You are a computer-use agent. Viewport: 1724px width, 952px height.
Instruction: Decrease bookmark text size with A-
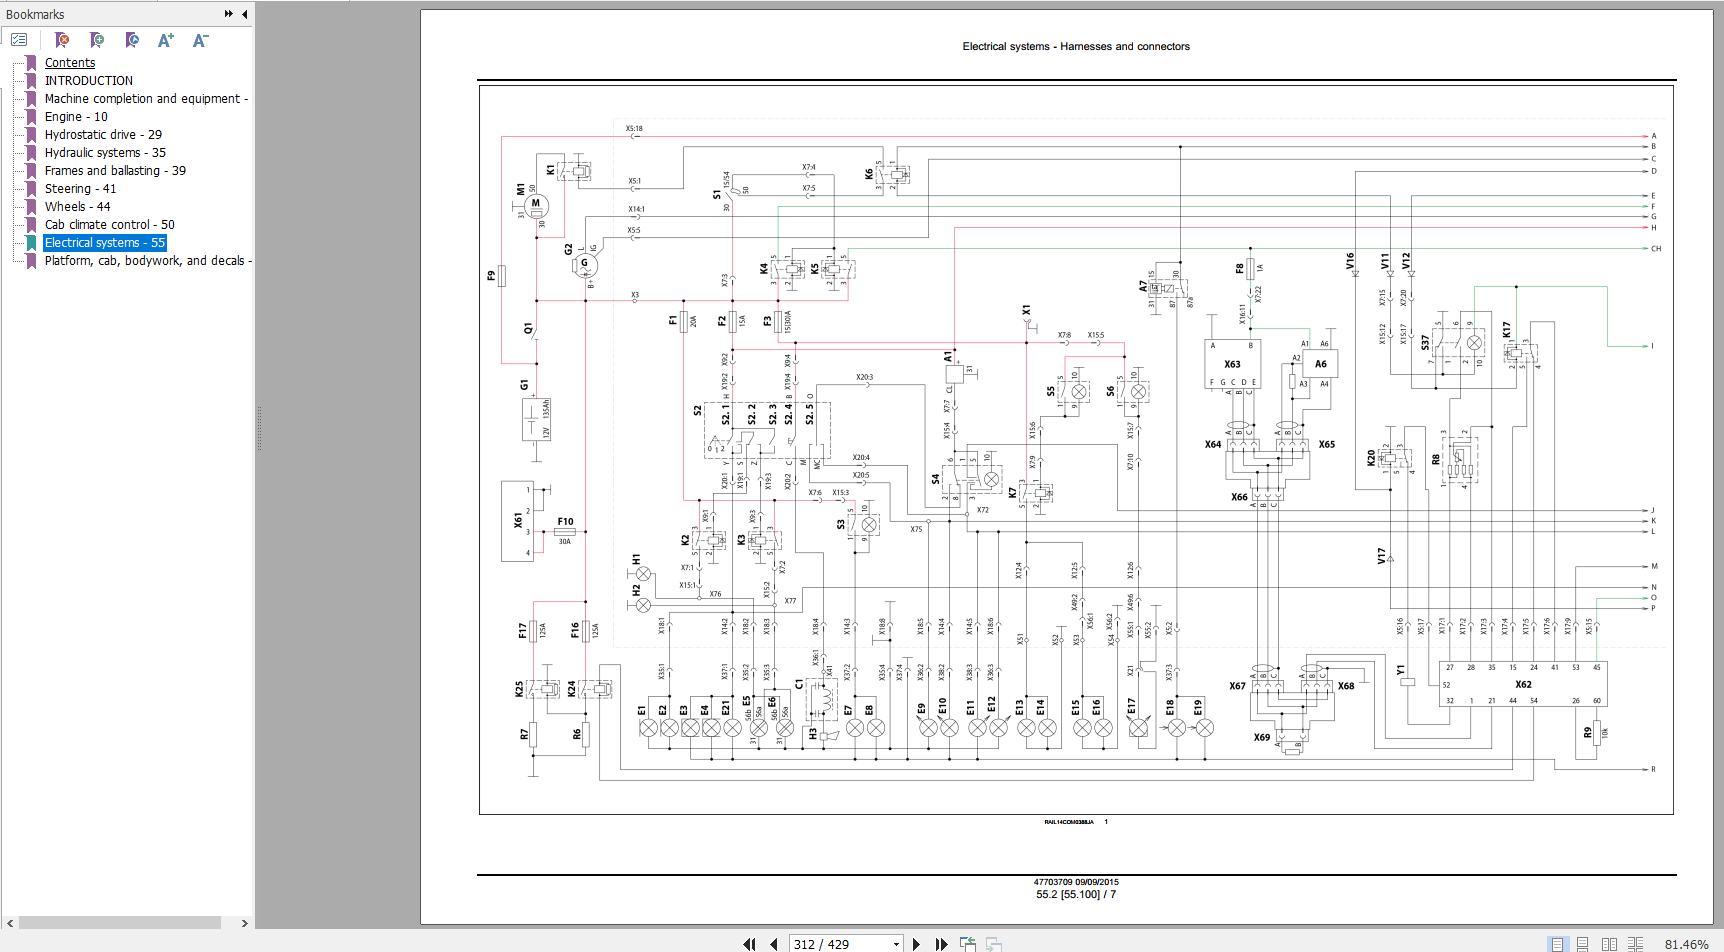[200, 40]
